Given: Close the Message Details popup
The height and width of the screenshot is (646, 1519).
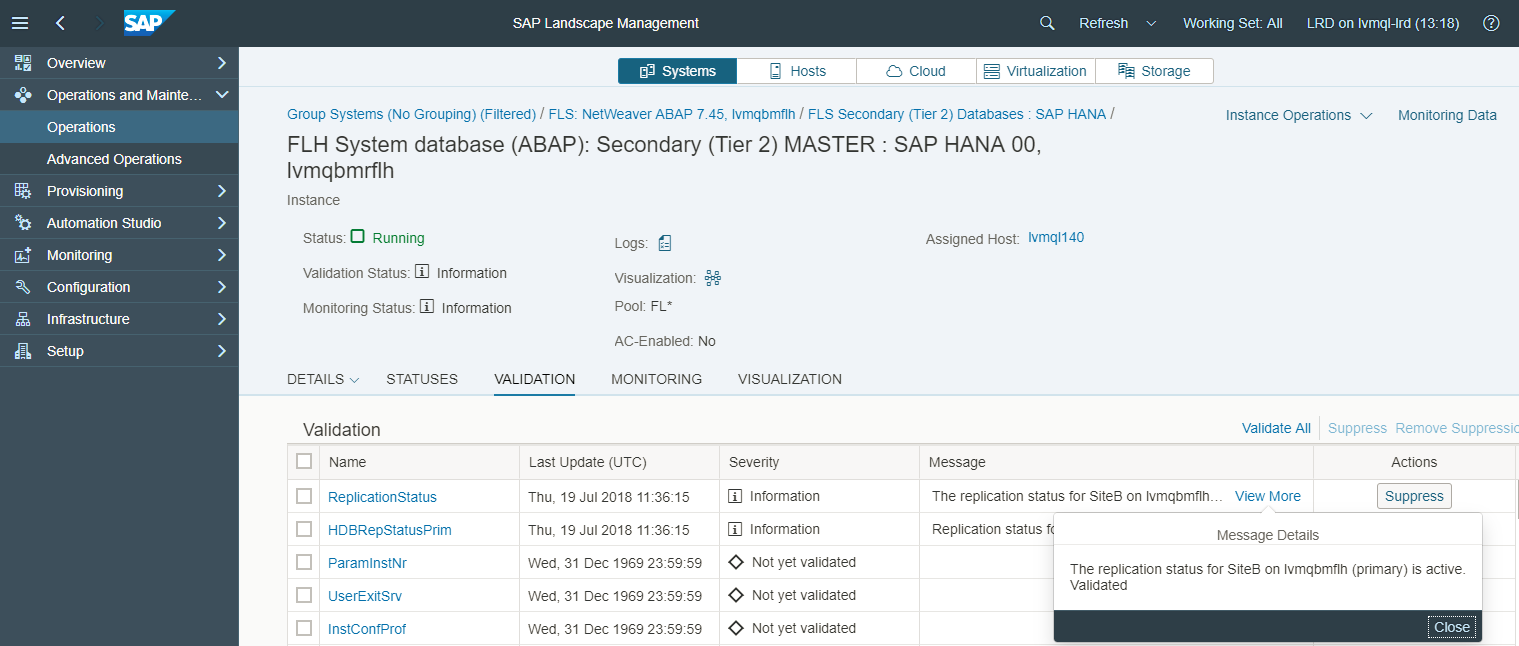Looking at the screenshot, I should [1452, 627].
